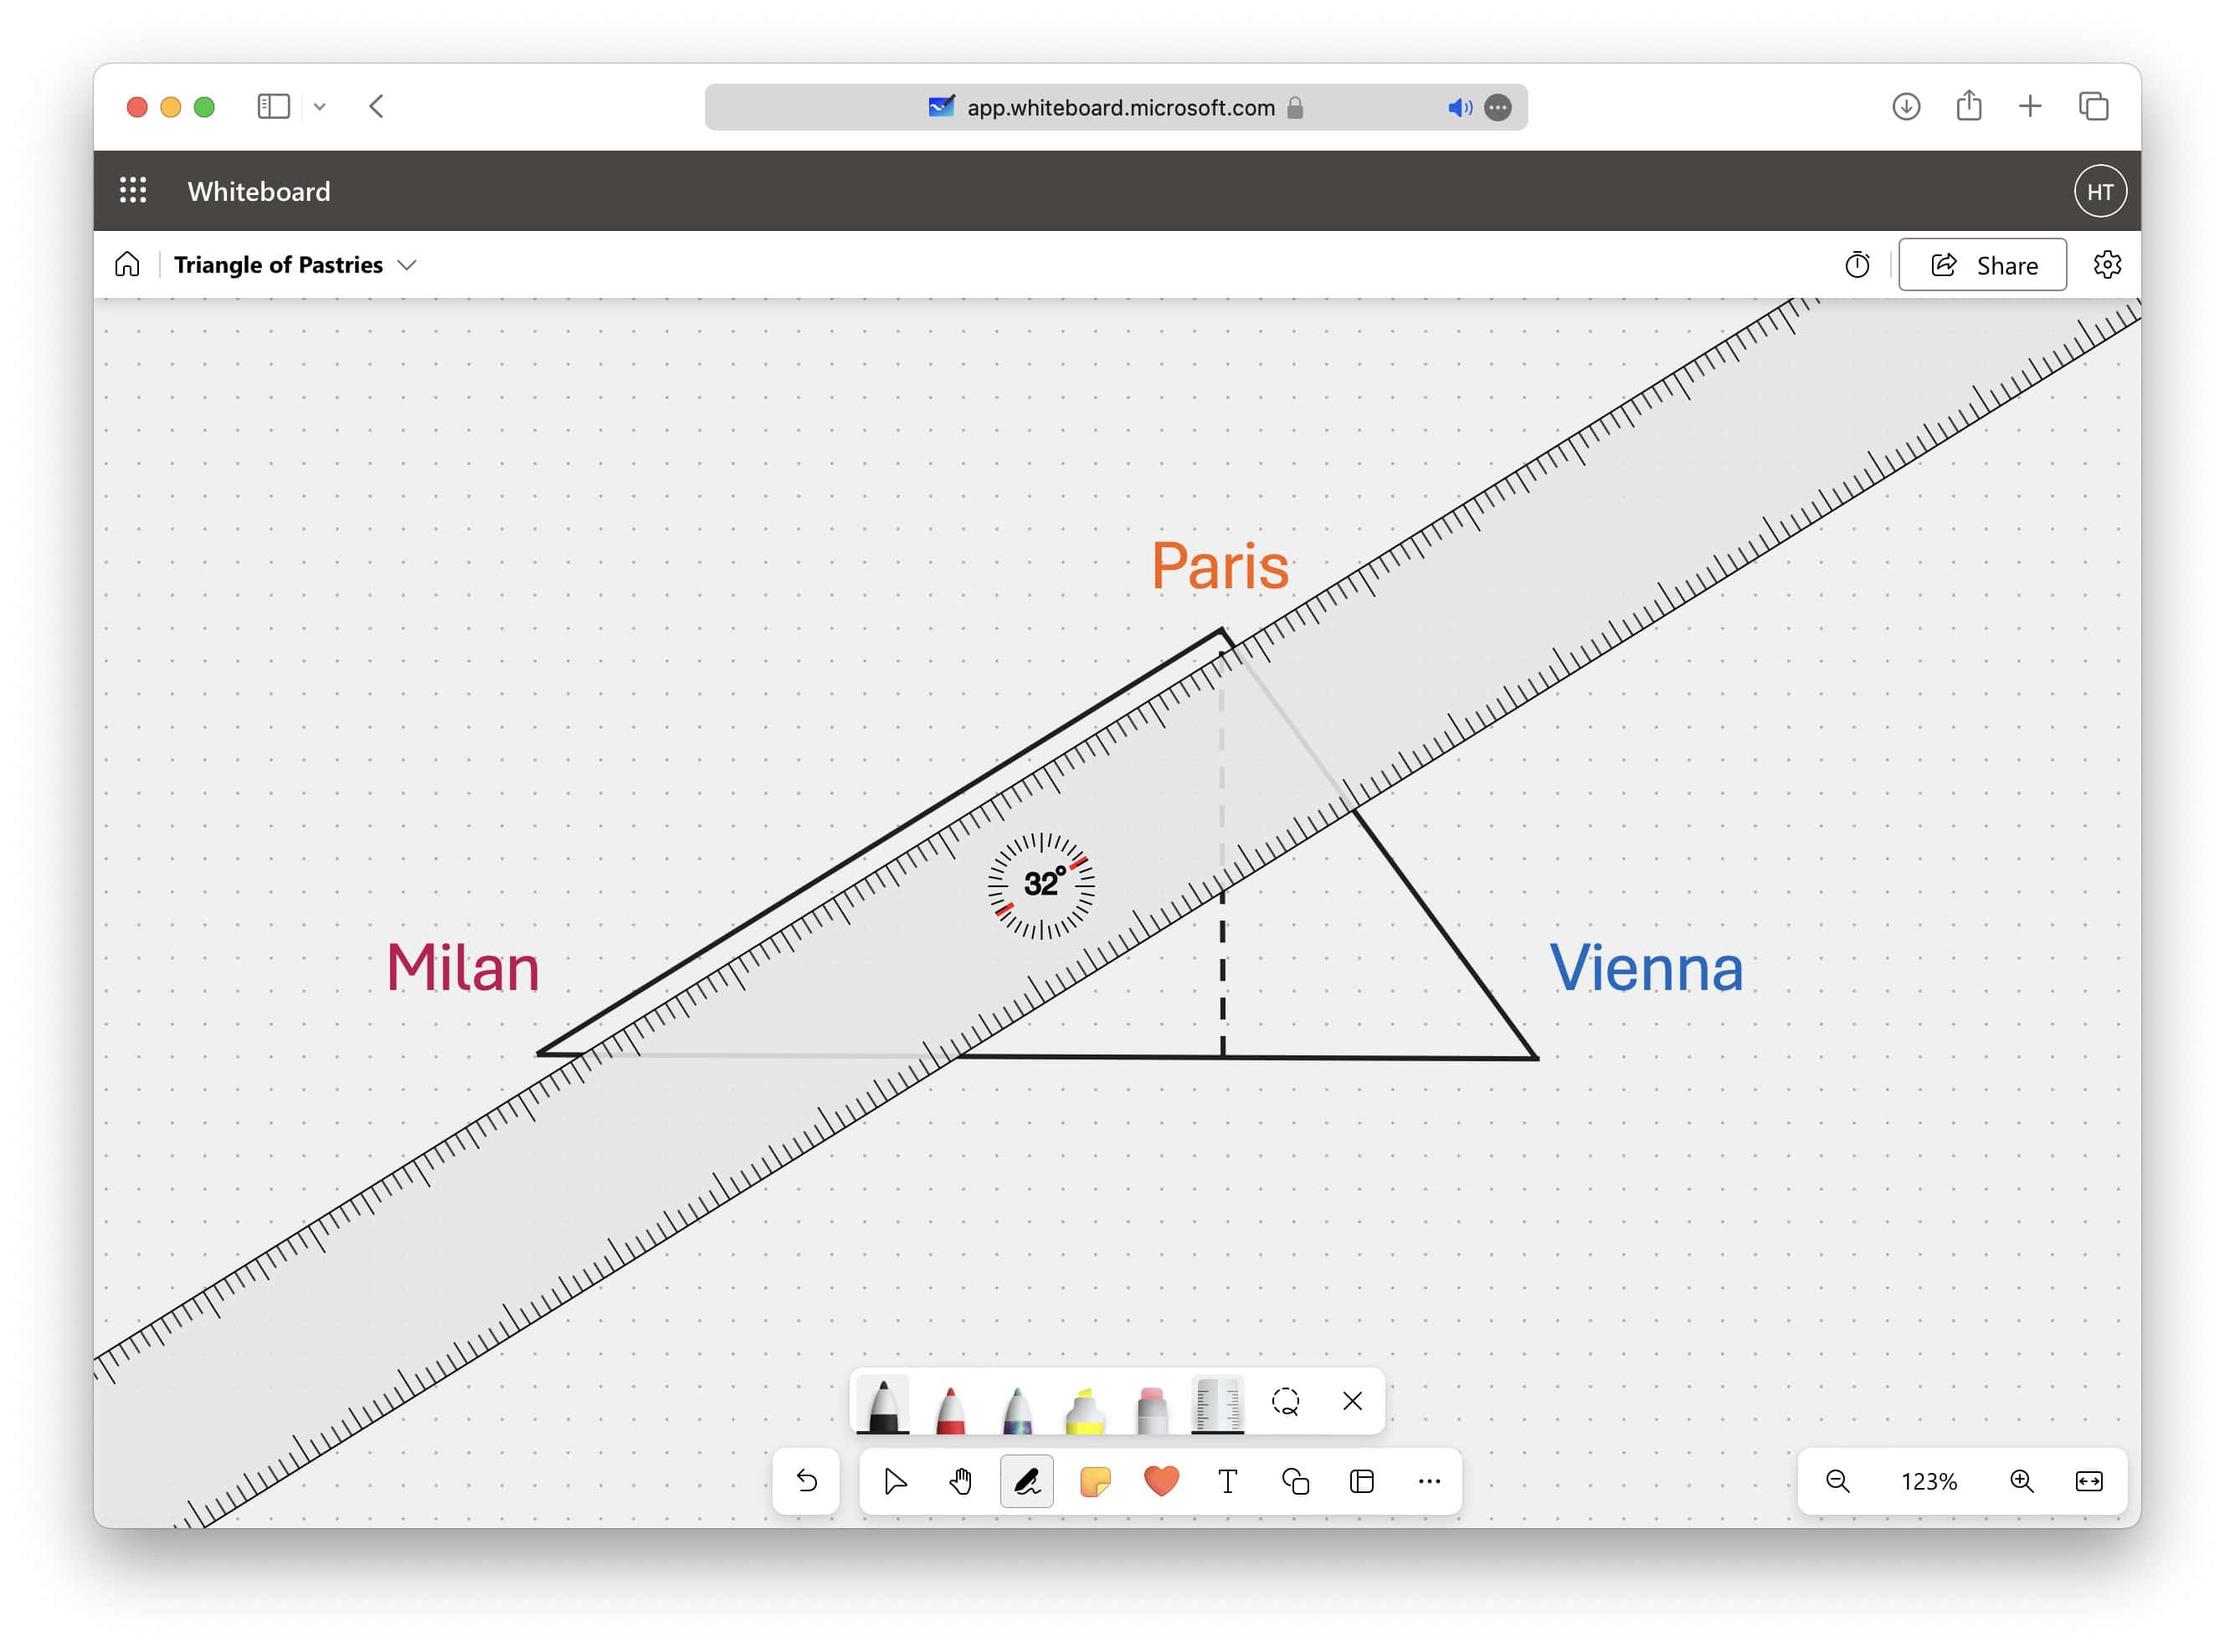Image resolution: width=2235 pixels, height=1652 pixels.
Task: Open the Text tool
Action: click(x=1228, y=1481)
